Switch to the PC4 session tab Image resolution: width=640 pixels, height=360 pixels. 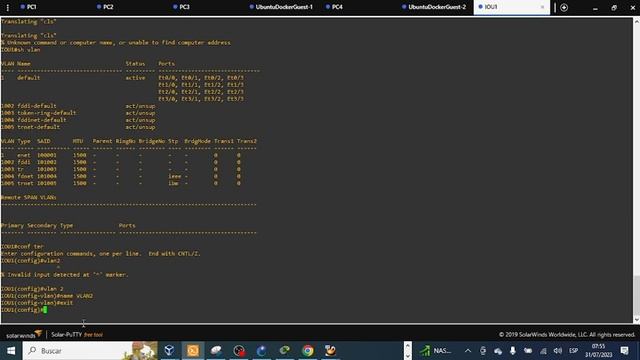click(x=334, y=7)
